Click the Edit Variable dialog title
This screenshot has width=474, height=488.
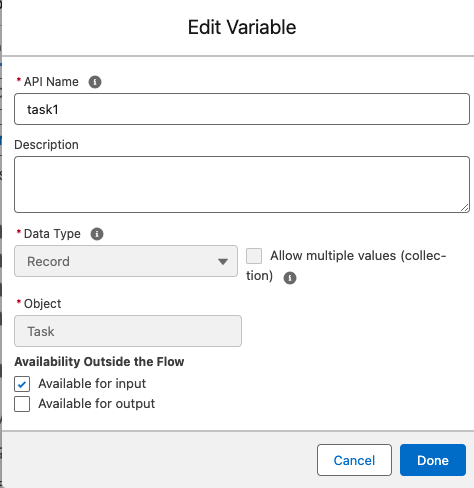[242, 27]
